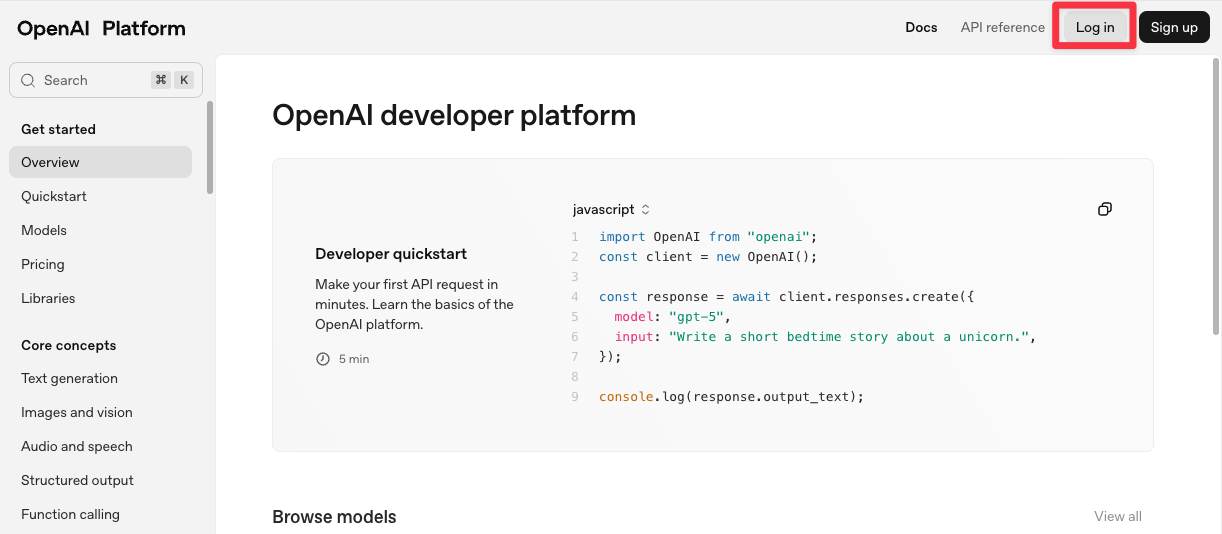Screen dimensions: 1222x534
Task: Click the search magnifier icon
Action: tap(28, 80)
